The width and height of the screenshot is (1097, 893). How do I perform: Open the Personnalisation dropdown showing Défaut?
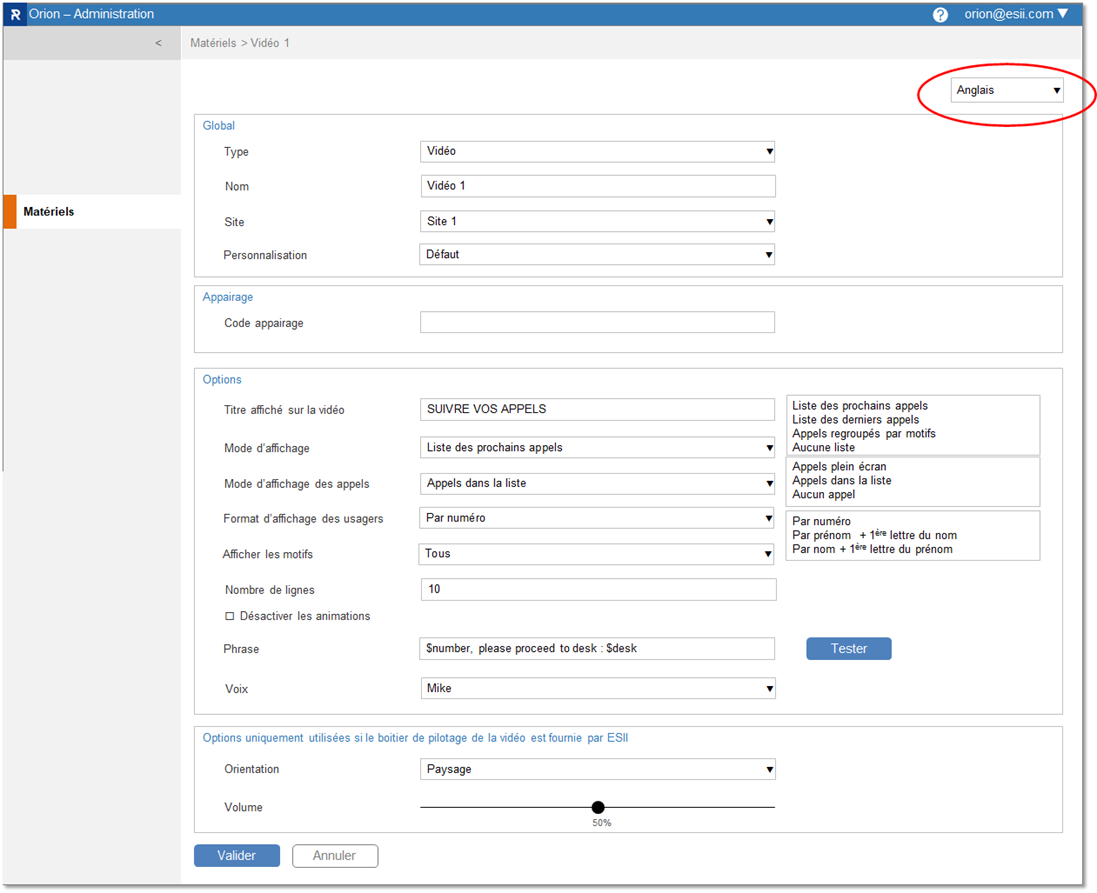point(597,254)
